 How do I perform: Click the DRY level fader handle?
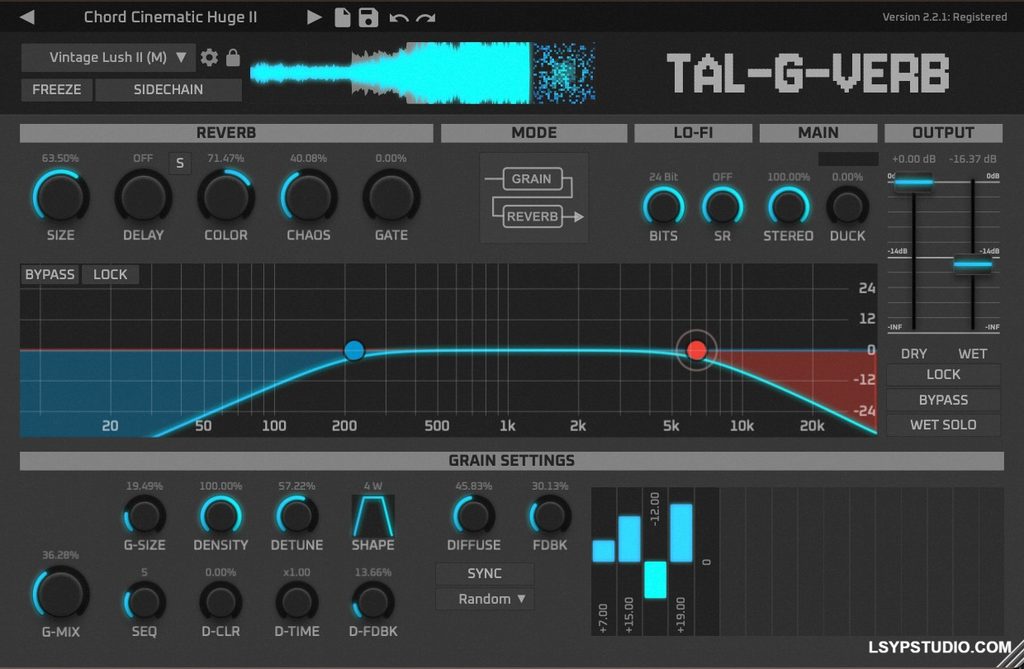click(x=913, y=182)
